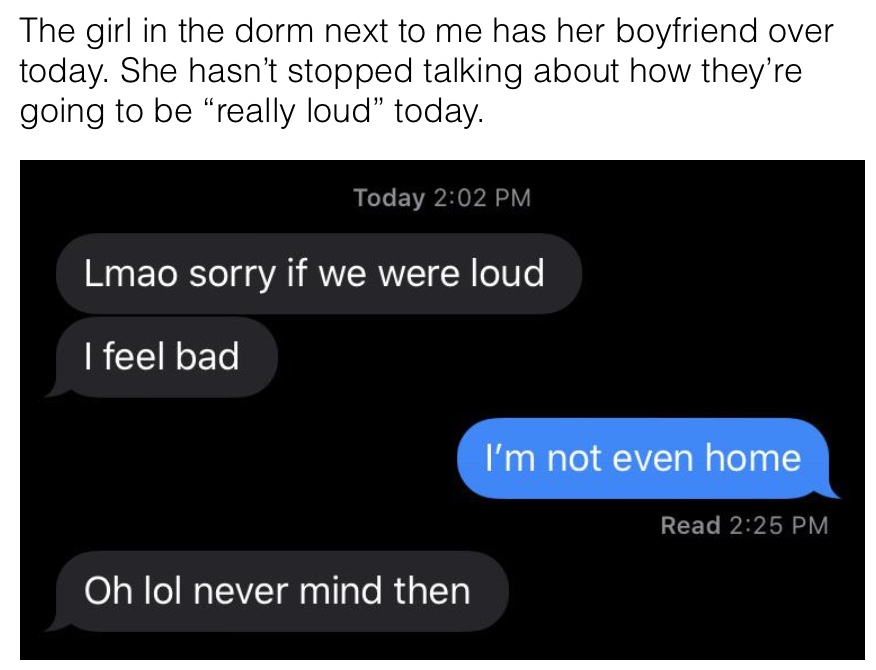Click the word 'Read' under the blue bubble
The width and height of the screenshot is (876, 670).
pos(691,525)
